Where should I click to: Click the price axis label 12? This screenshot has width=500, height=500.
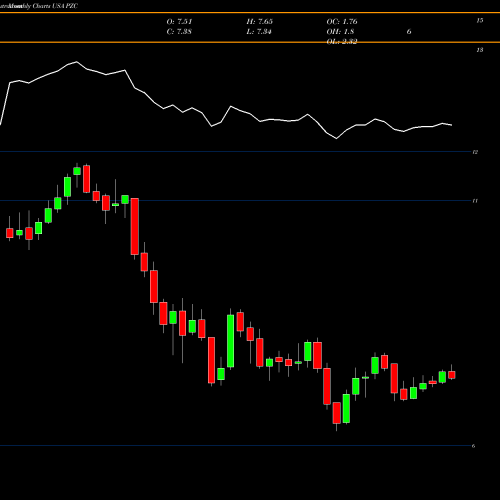pos(475,152)
